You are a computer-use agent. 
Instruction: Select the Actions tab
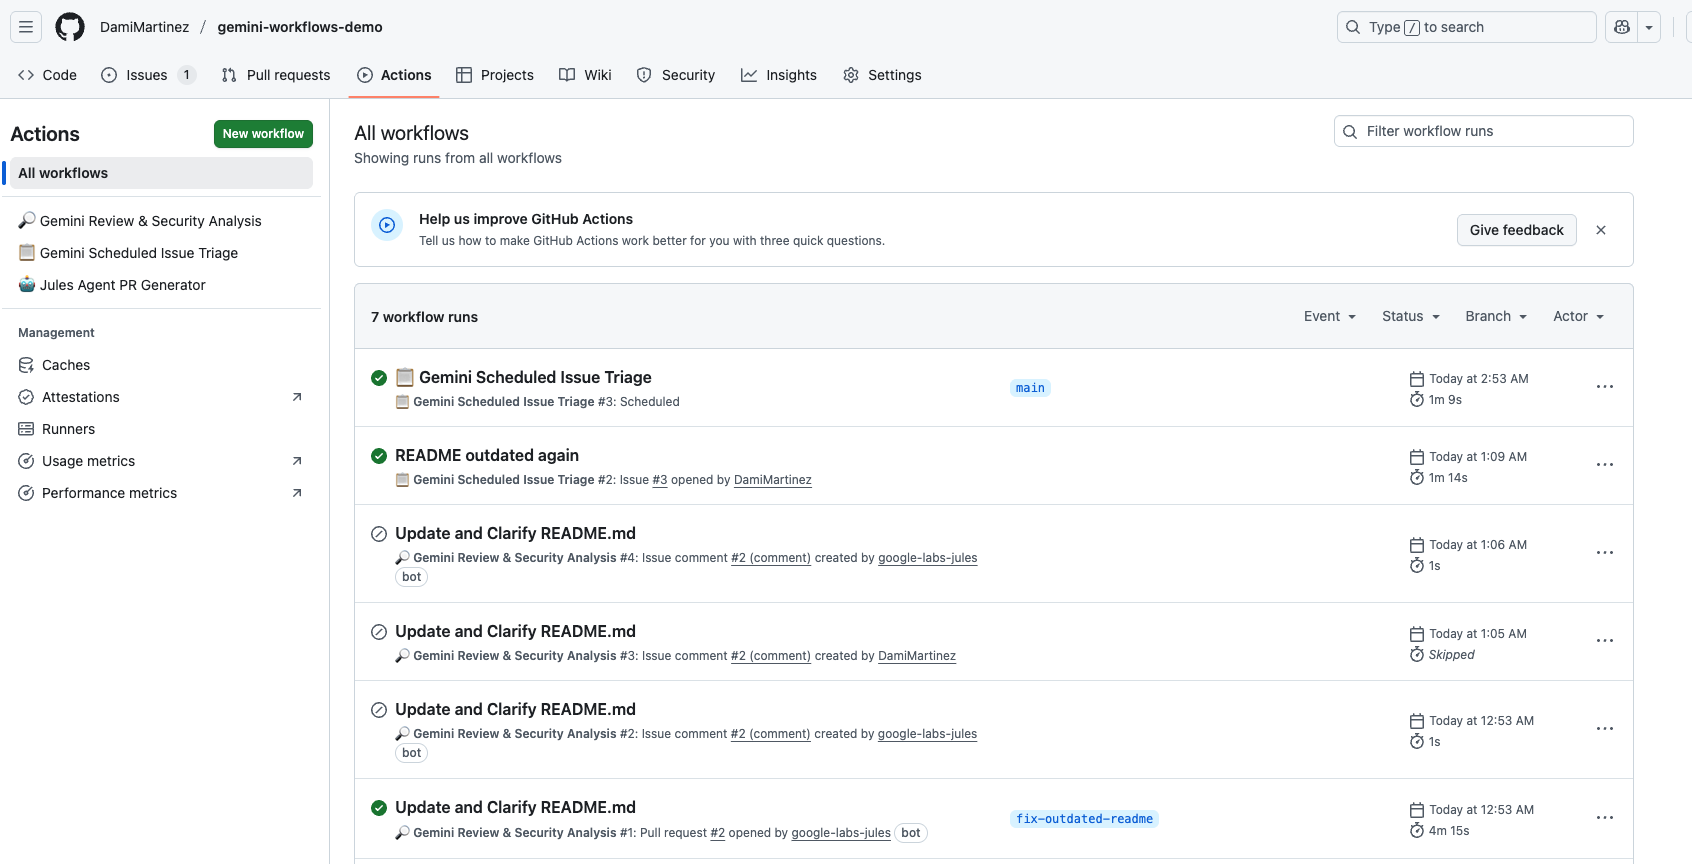tap(394, 75)
